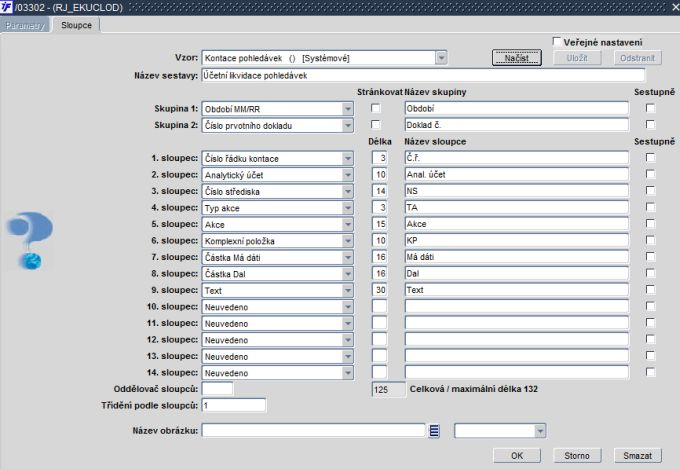Click the Délka field of 9. sloupec
Screen dimensions: 680x469
coord(379,290)
